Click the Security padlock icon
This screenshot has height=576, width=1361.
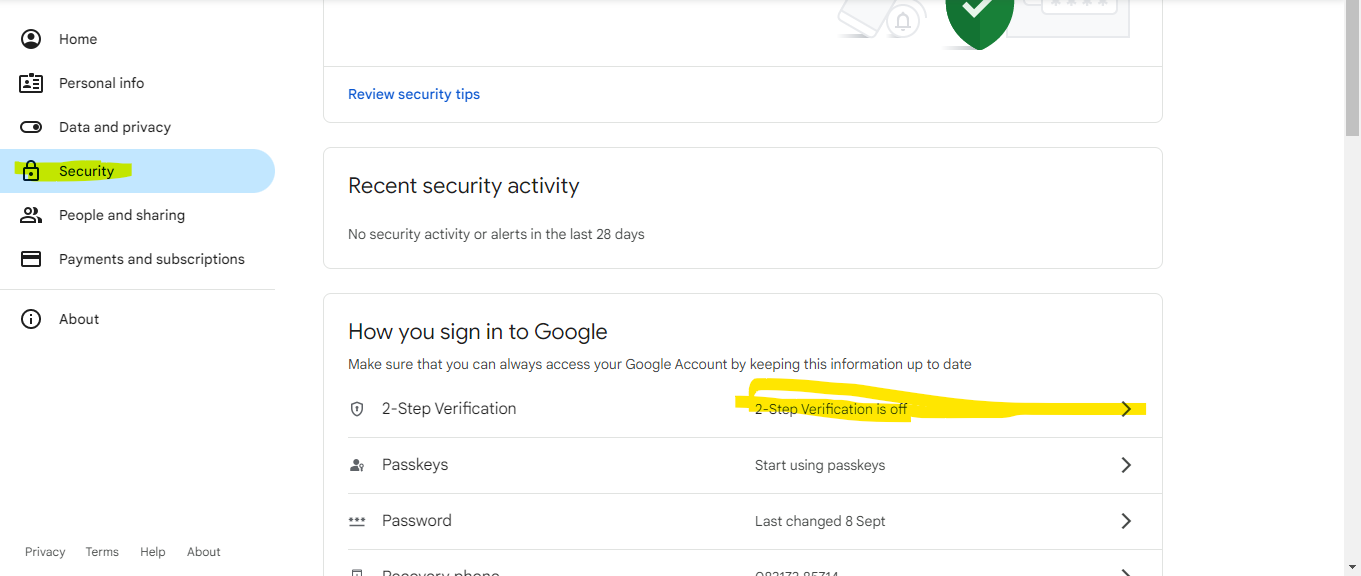(x=31, y=171)
